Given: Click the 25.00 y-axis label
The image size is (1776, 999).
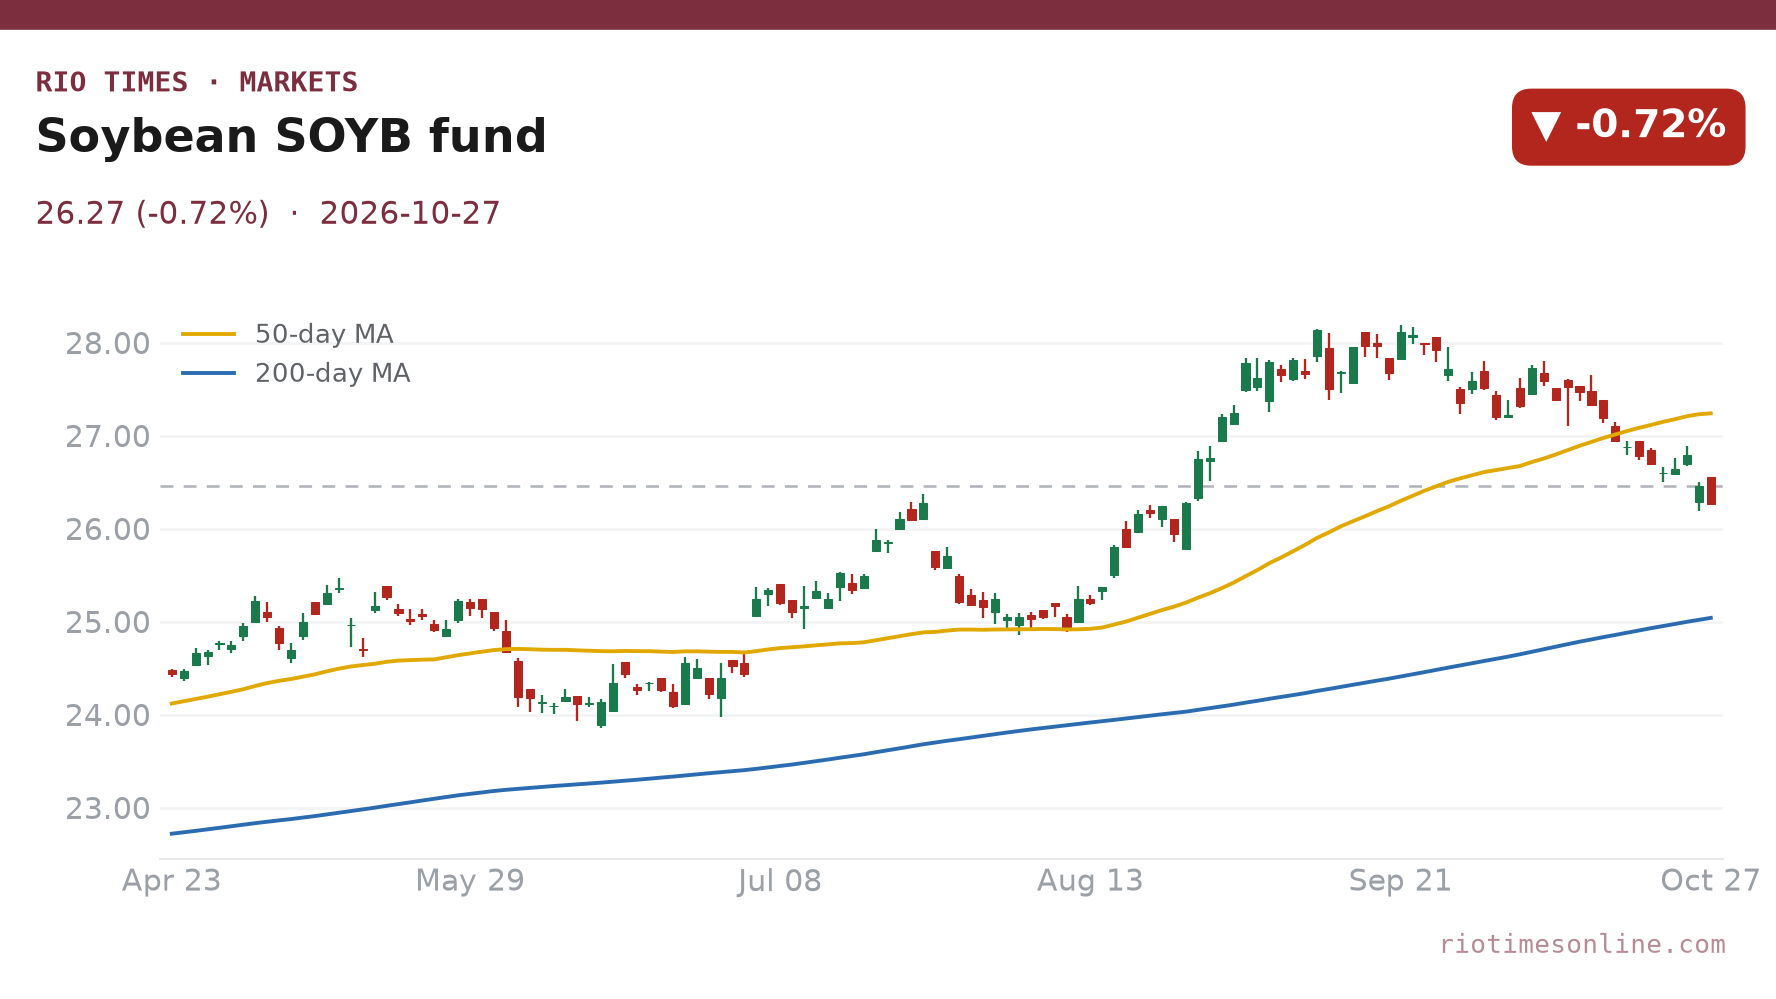Looking at the screenshot, I should tap(107, 623).
